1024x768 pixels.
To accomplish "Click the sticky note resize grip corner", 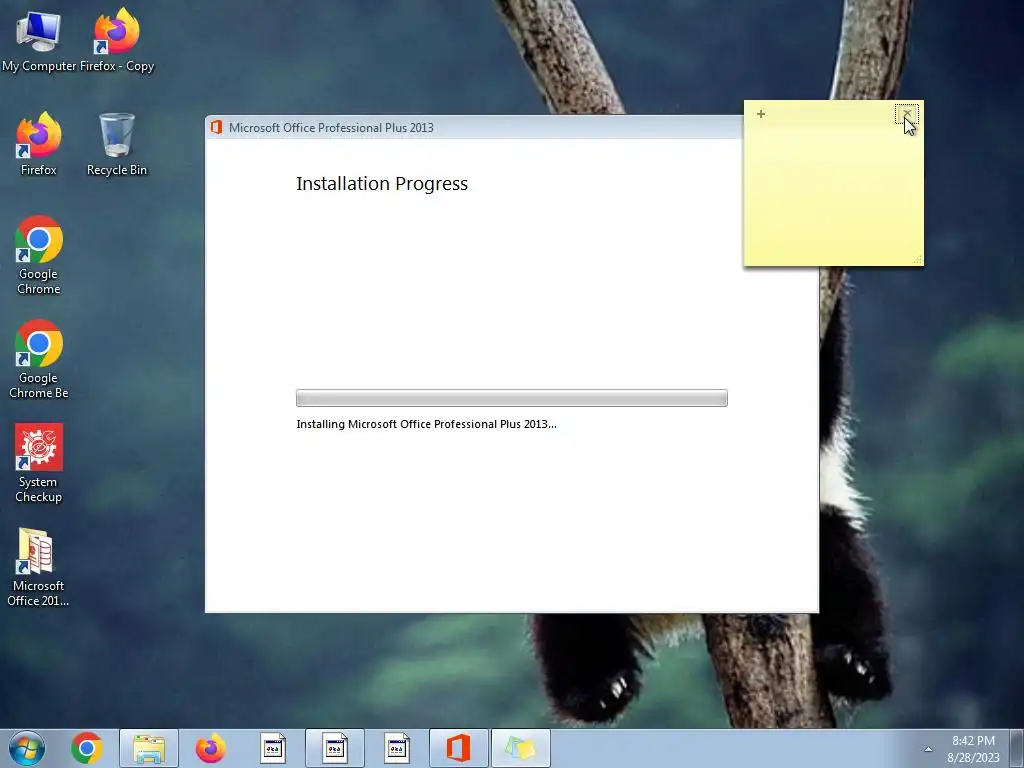I will coord(918,260).
